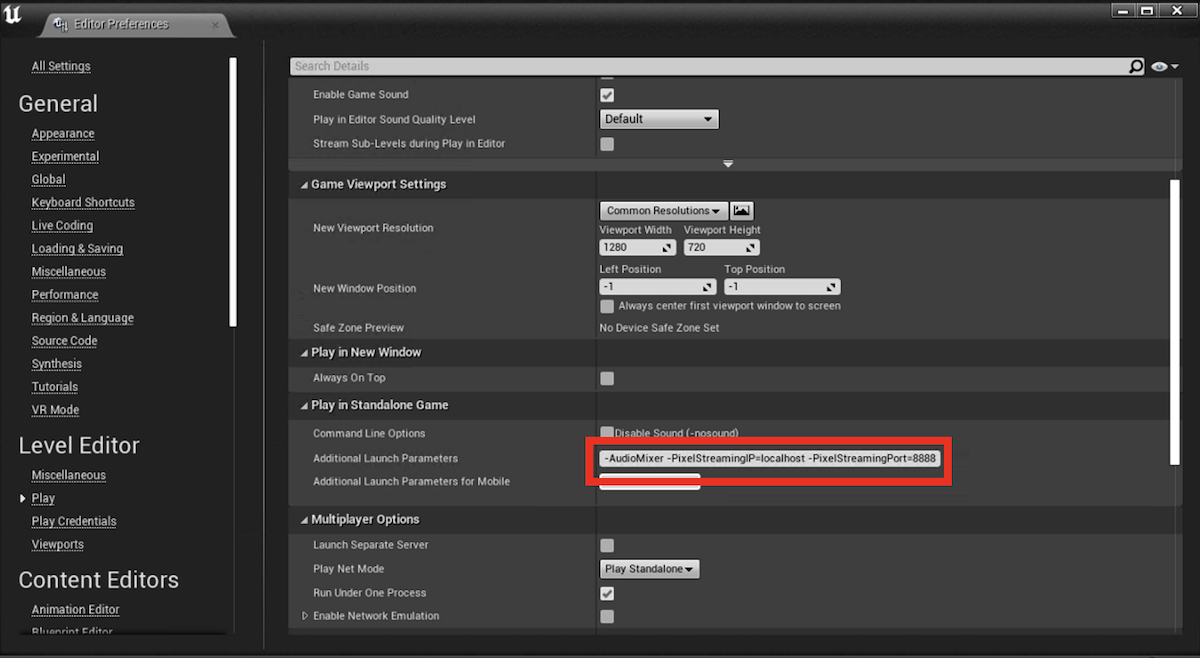Open Play in Editor Sound Quality dropdown

(659, 119)
